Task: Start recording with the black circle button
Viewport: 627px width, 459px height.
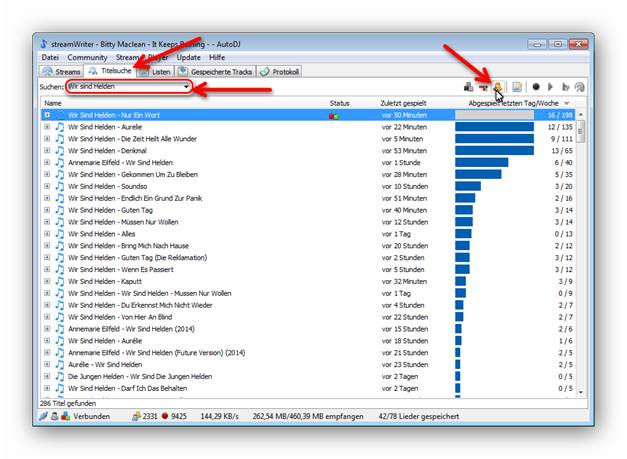Action: 536,86
